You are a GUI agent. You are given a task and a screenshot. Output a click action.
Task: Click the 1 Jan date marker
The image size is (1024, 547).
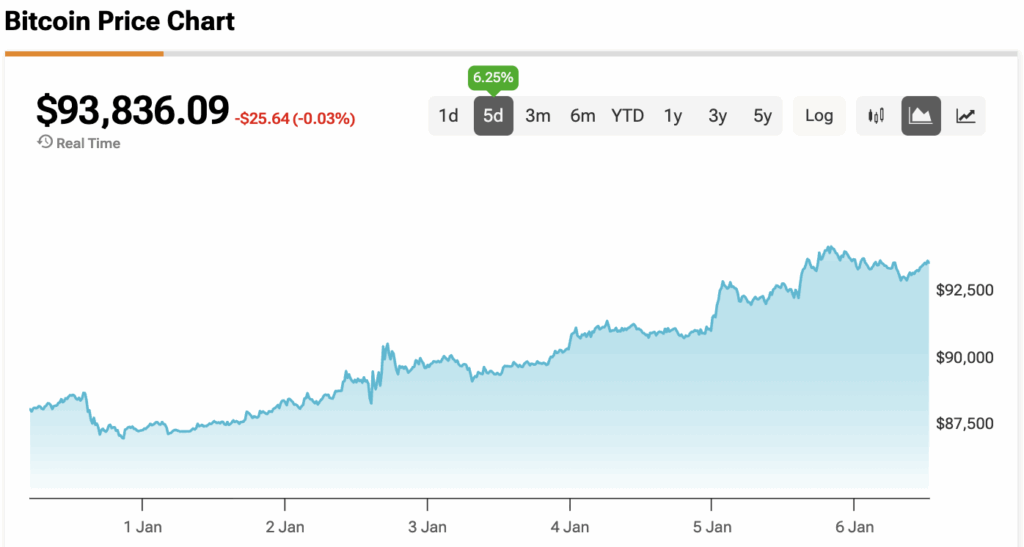coord(142,526)
